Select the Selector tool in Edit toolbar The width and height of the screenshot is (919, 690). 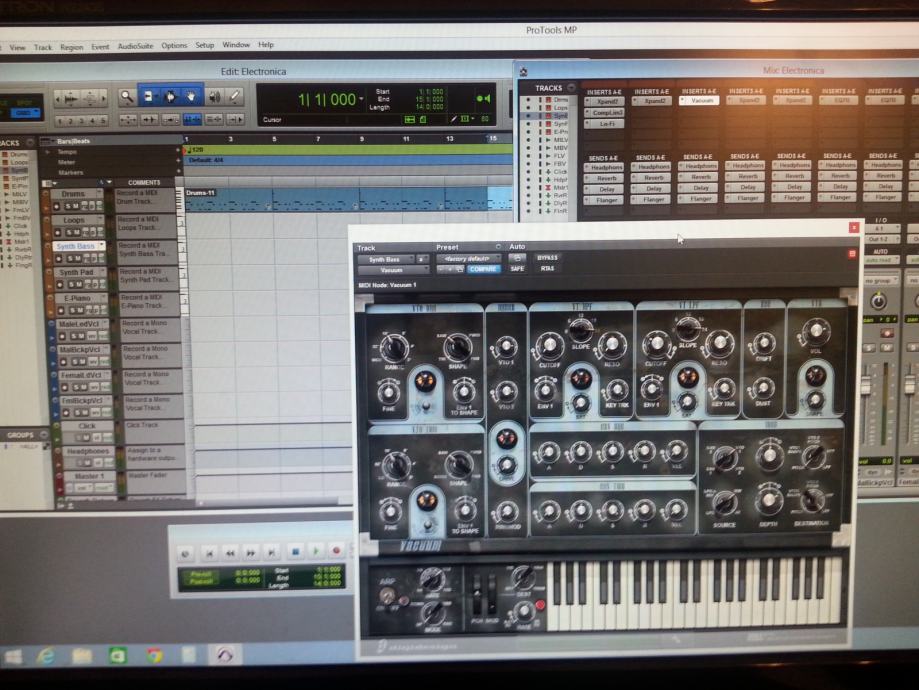click(171, 96)
